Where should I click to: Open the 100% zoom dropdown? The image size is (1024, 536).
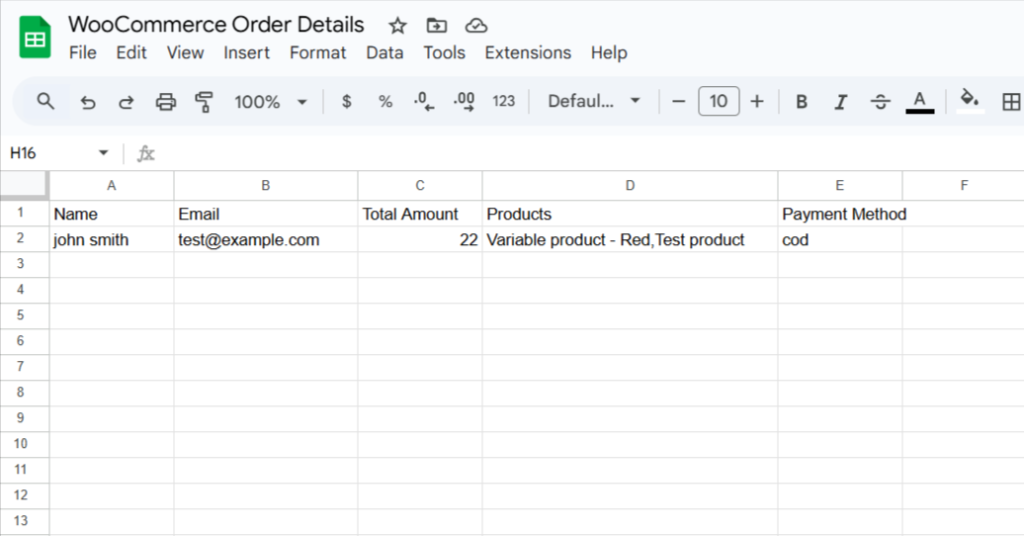click(270, 101)
